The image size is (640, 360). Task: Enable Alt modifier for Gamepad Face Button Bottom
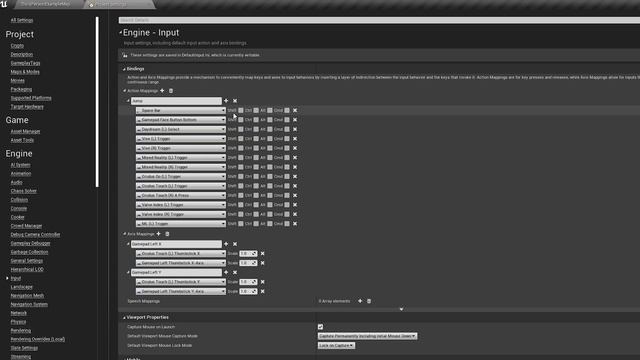coord(270,120)
